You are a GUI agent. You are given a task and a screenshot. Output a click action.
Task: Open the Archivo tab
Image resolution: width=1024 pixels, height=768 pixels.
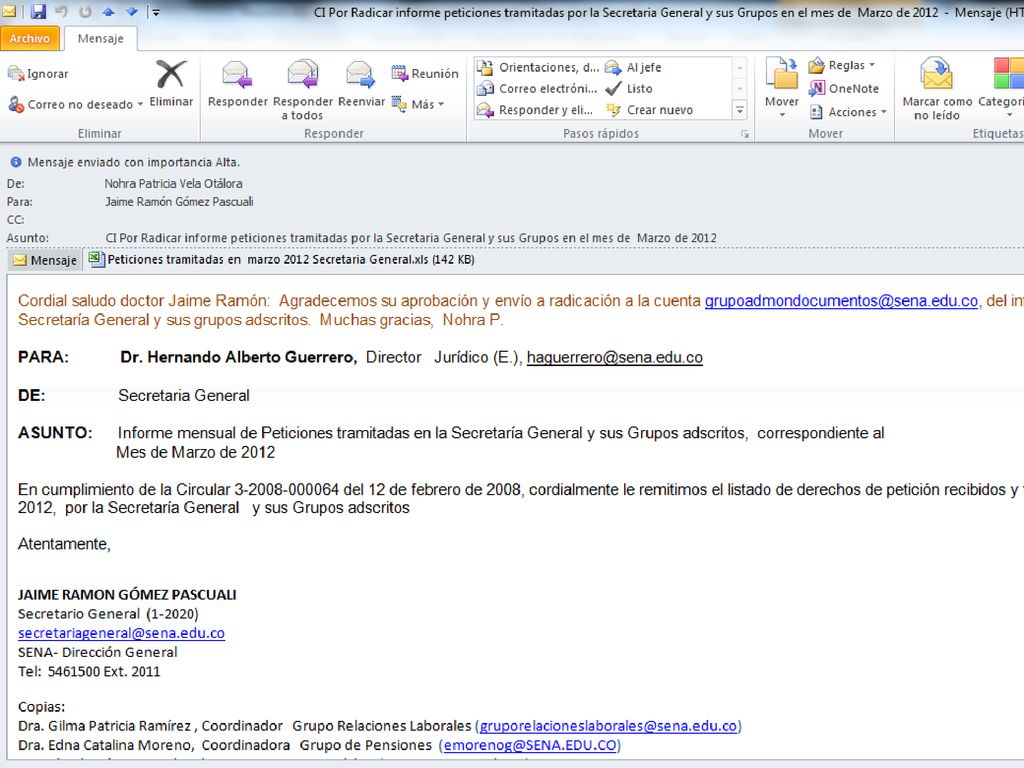pyautogui.click(x=29, y=39)
